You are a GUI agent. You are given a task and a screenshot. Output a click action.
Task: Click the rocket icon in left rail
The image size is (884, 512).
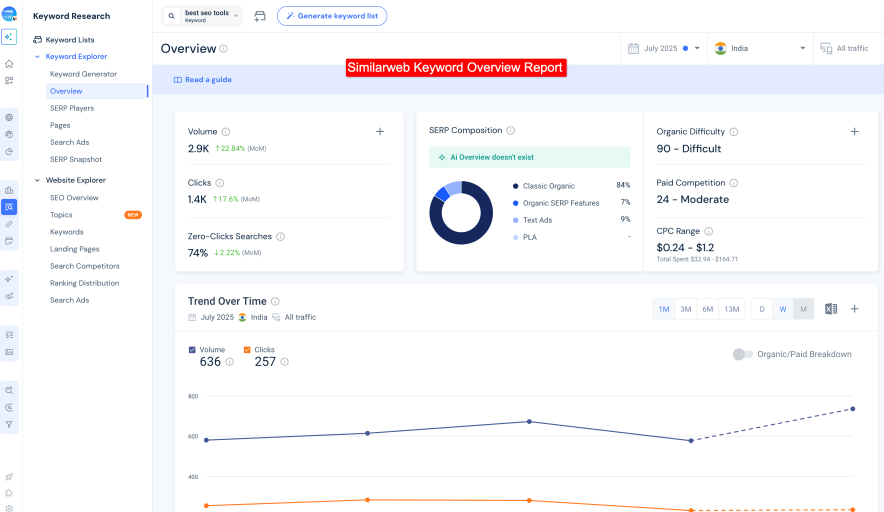(9, 477)
